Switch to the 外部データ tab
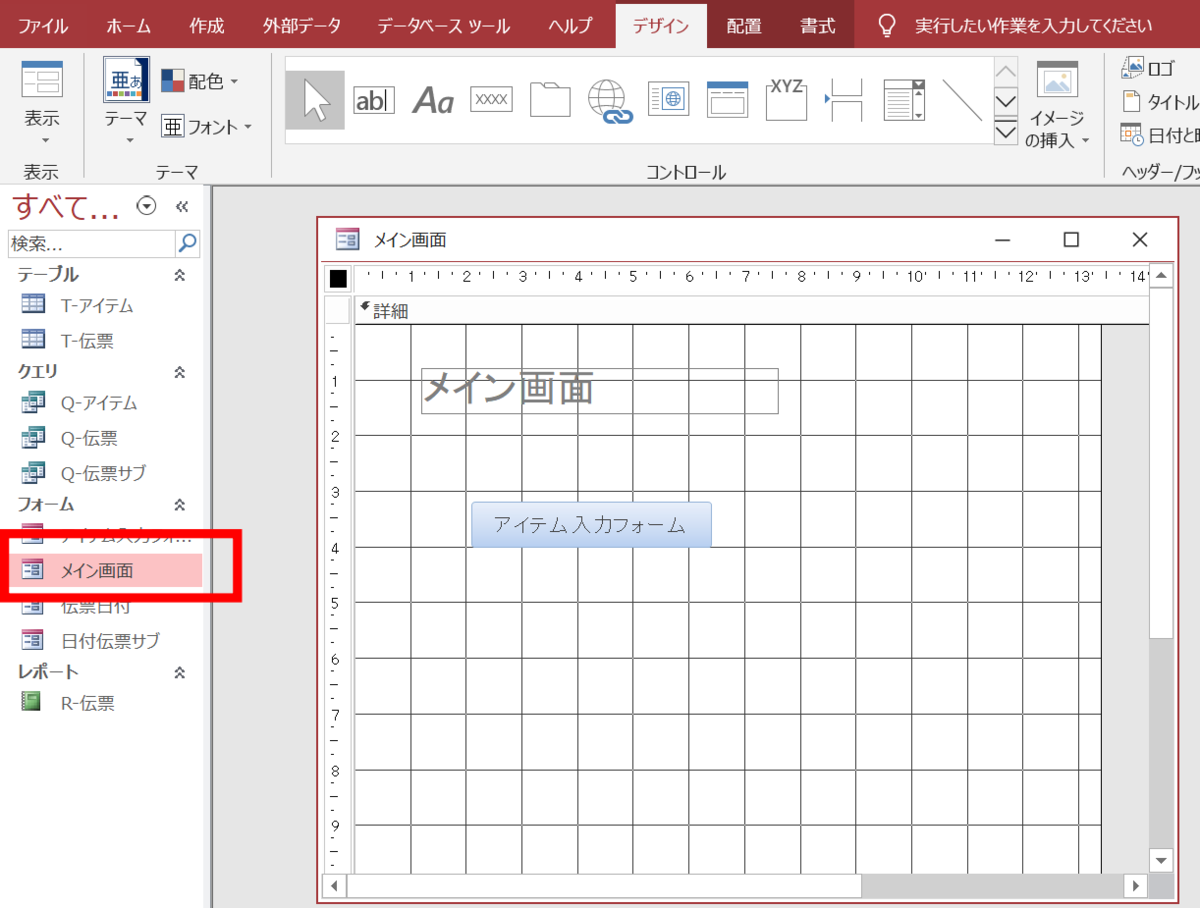Image resolution: width=1200 pixels, height=908 pixels. 301,26
